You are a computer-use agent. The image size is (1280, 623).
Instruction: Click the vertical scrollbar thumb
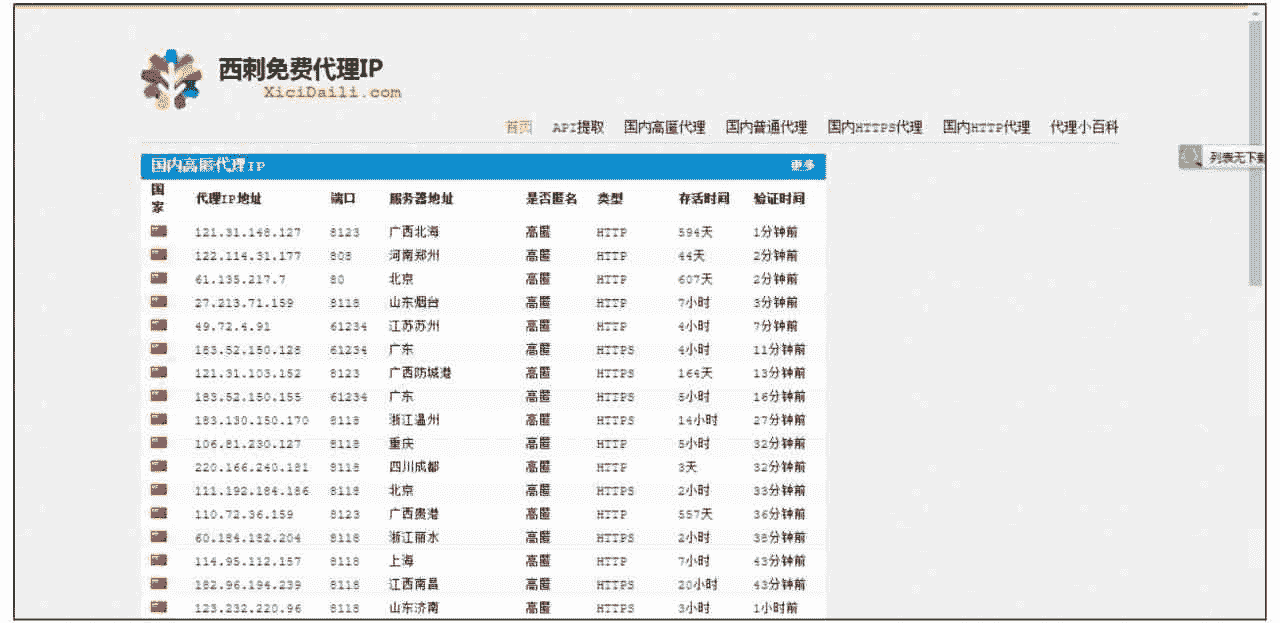[x=1255, y=150]
